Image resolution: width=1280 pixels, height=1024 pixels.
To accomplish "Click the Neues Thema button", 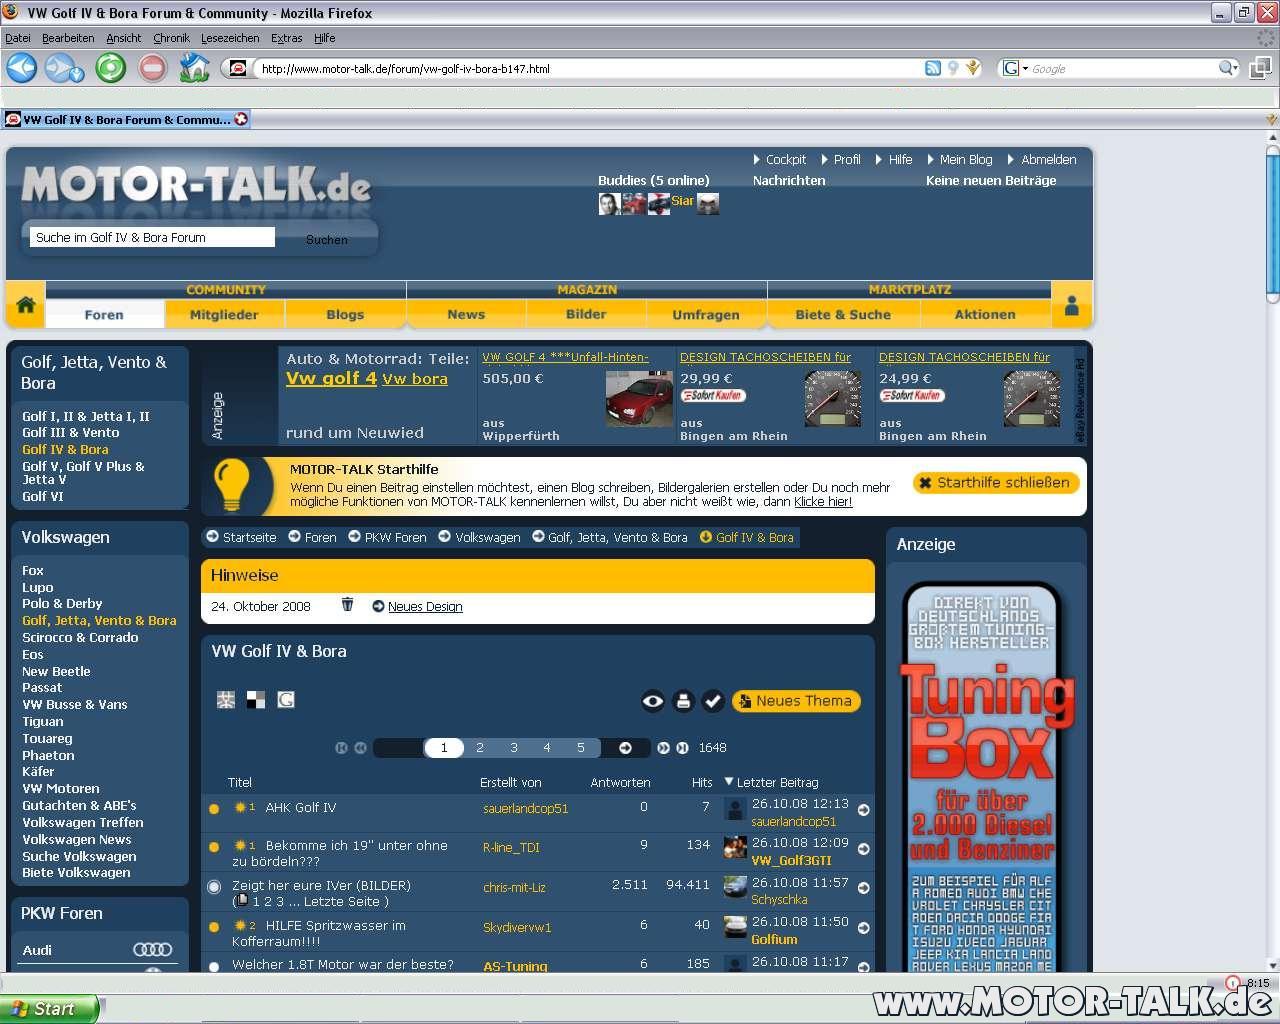I will point(796,701).
